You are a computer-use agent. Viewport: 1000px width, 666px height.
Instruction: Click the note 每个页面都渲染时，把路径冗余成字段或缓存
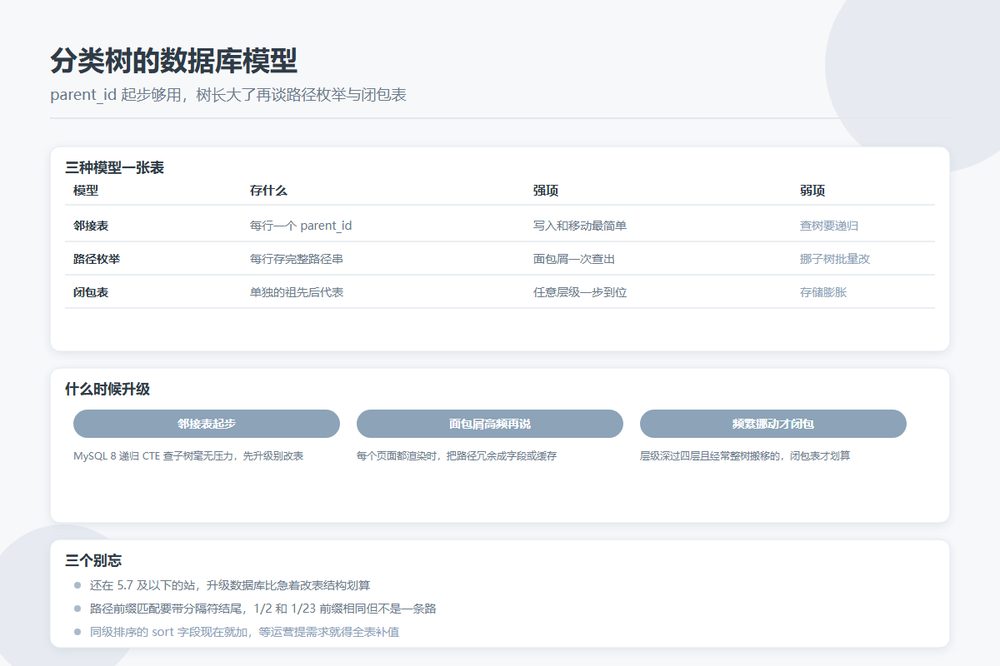(457, 456)
